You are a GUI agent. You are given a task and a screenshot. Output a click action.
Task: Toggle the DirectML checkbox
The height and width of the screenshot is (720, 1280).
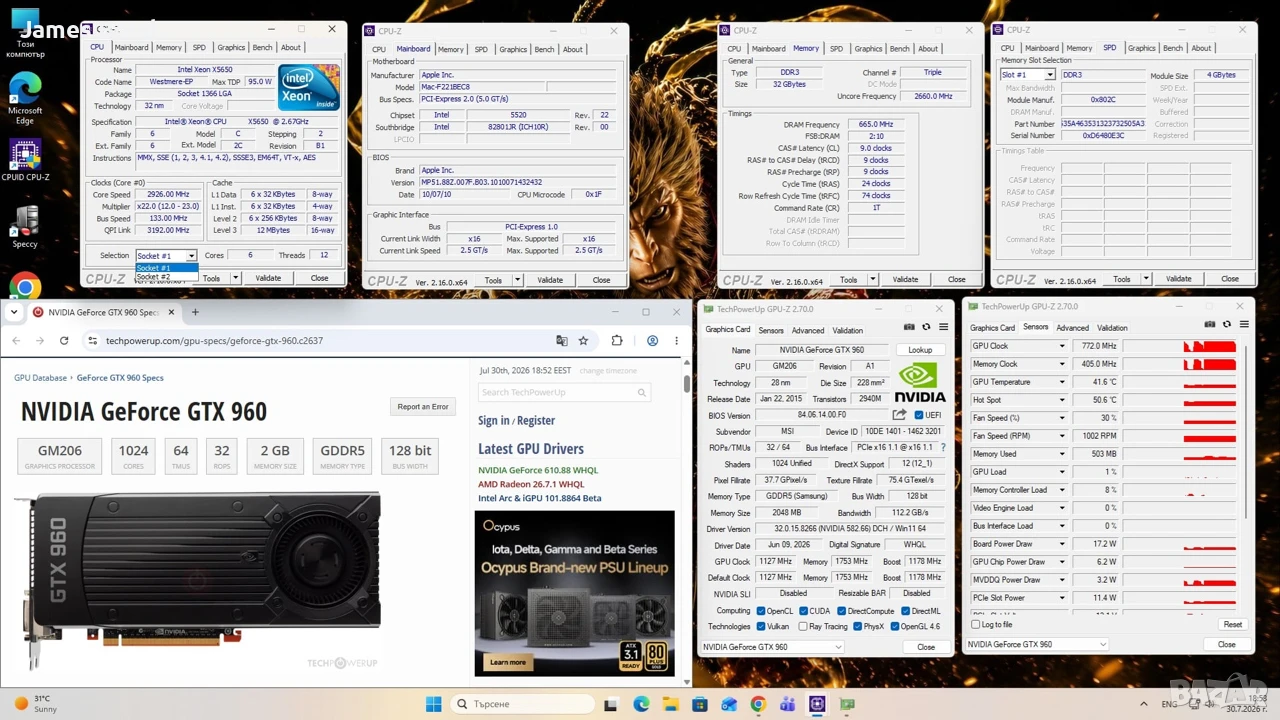tap(906, 611)
